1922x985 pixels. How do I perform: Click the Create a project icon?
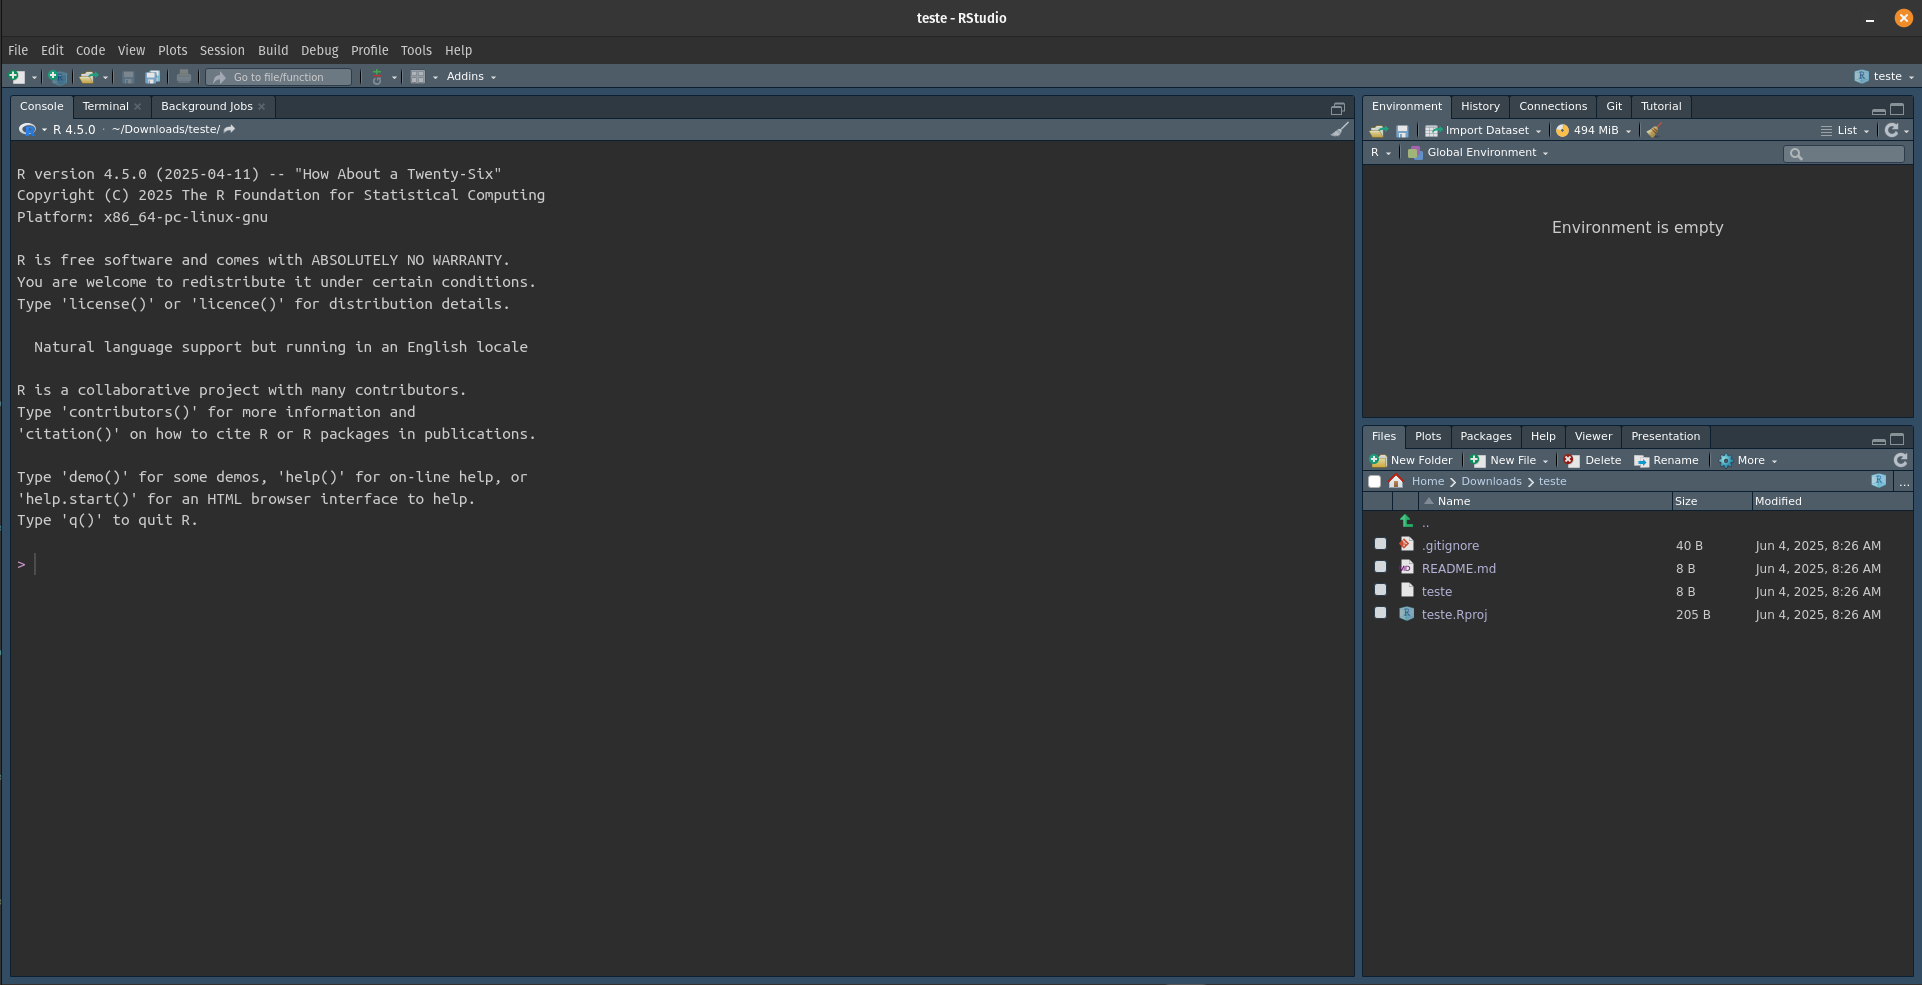tap(58, 77)
